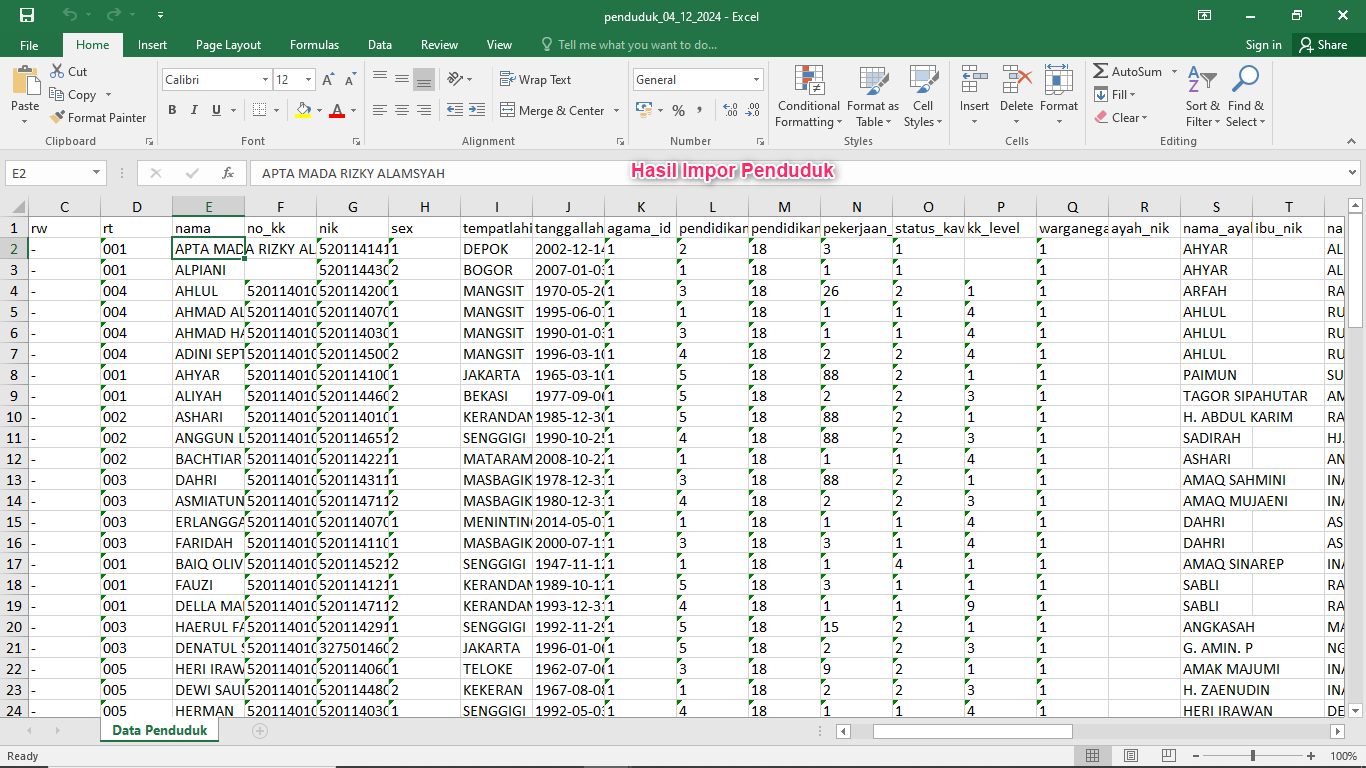Save the workbook via the floppy icon

pos(27,15)
